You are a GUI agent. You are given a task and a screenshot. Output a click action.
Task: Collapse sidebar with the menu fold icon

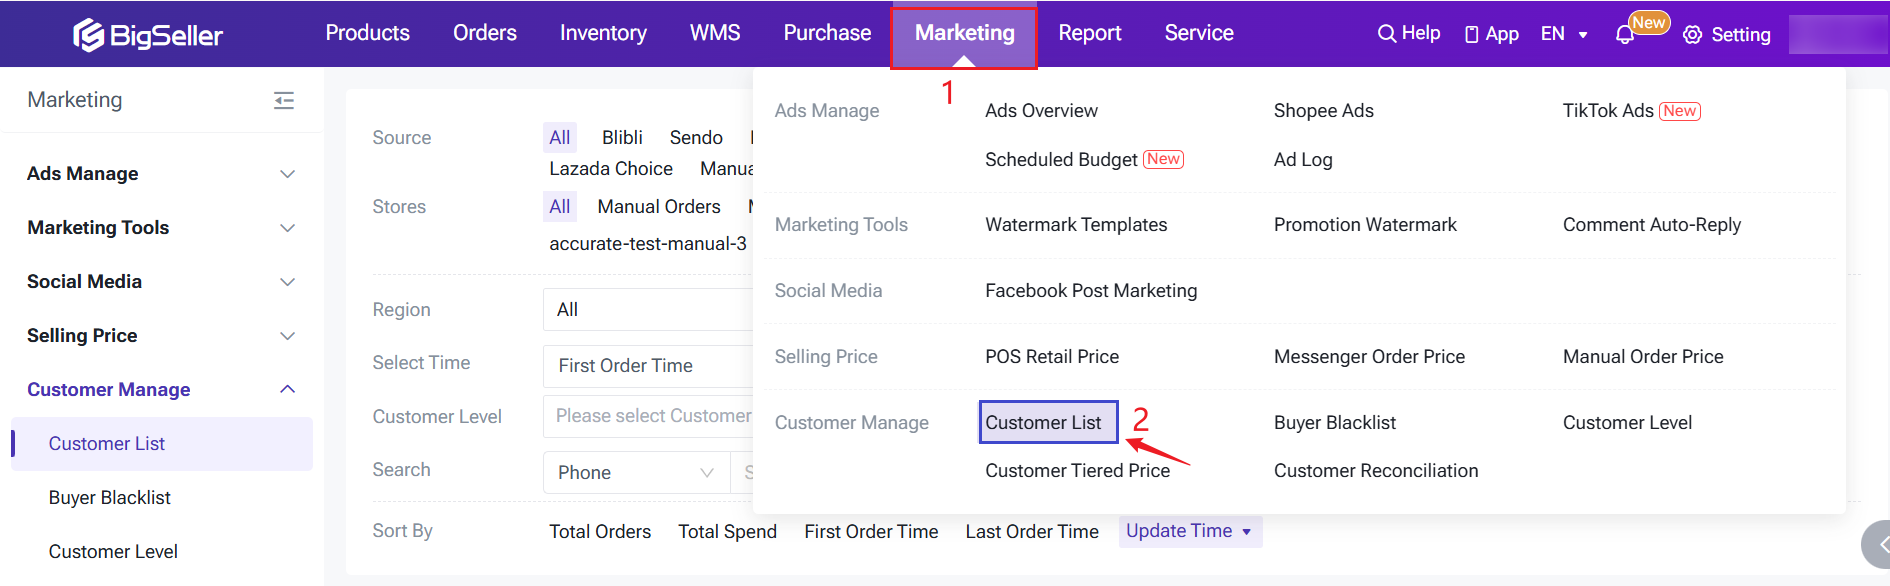tap(284, 100)
